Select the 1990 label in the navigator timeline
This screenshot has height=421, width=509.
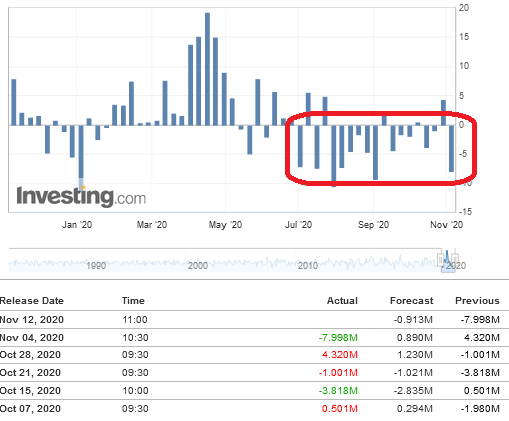point(96,266)
